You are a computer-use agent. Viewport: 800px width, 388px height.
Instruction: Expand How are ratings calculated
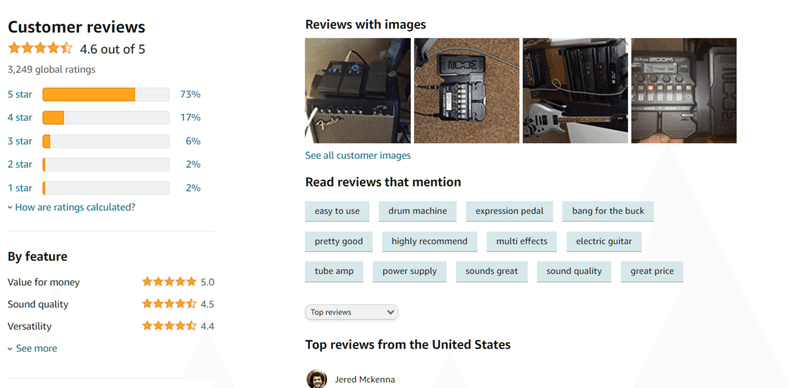pyautogui.click(x=71, y=207)
